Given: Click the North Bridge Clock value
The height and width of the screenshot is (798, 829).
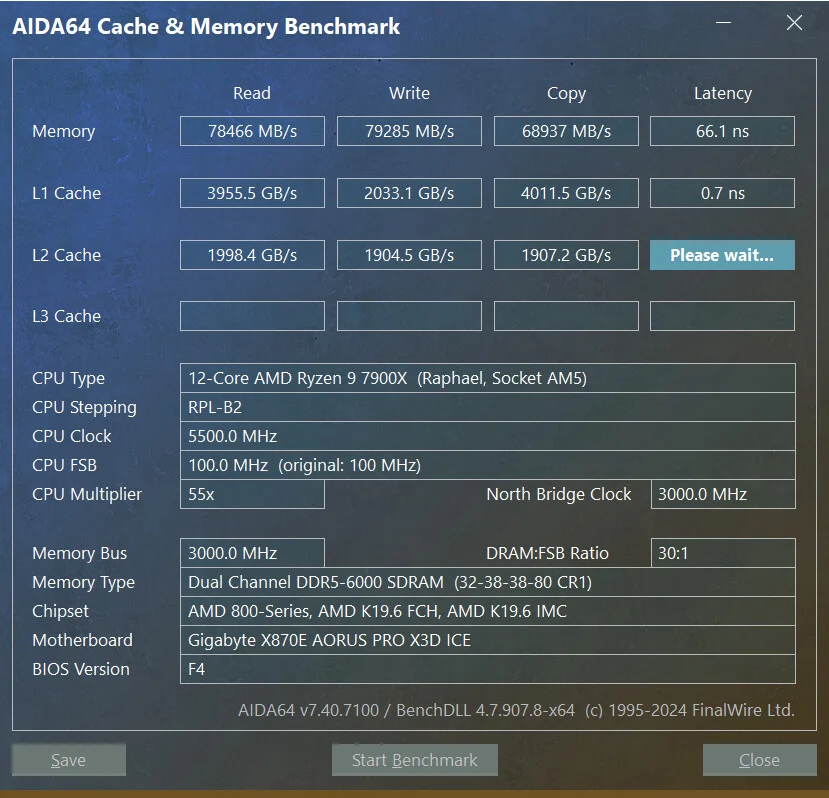Looking at the screenshot, I should pyautogui.click(x=722, y=494).
